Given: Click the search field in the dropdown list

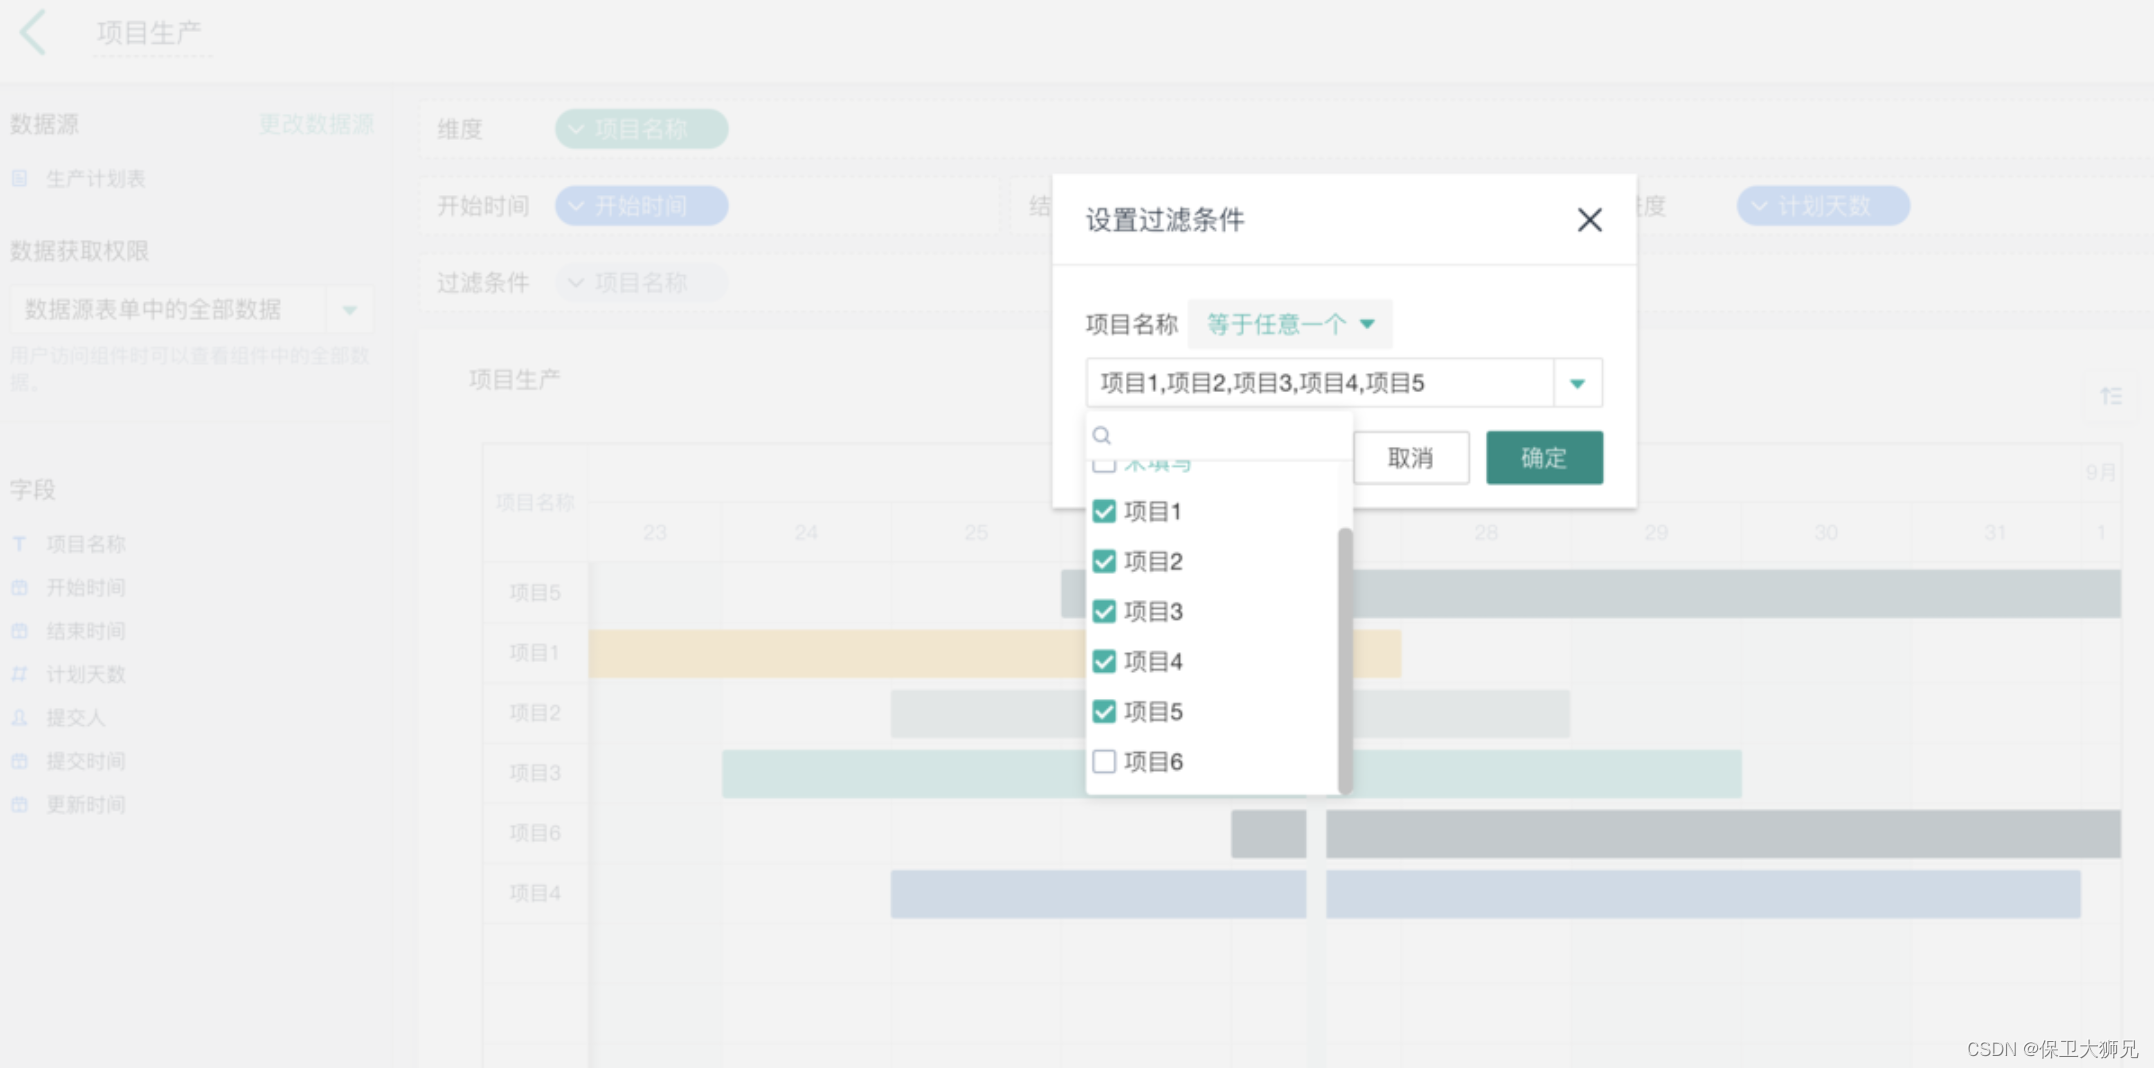Looking at the screenshot, I should (x=1219, y=435).
